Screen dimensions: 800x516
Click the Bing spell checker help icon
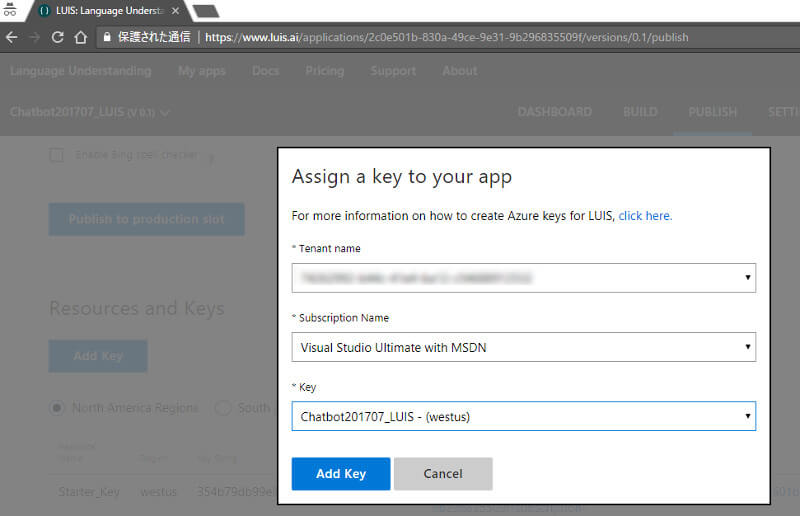211,158
